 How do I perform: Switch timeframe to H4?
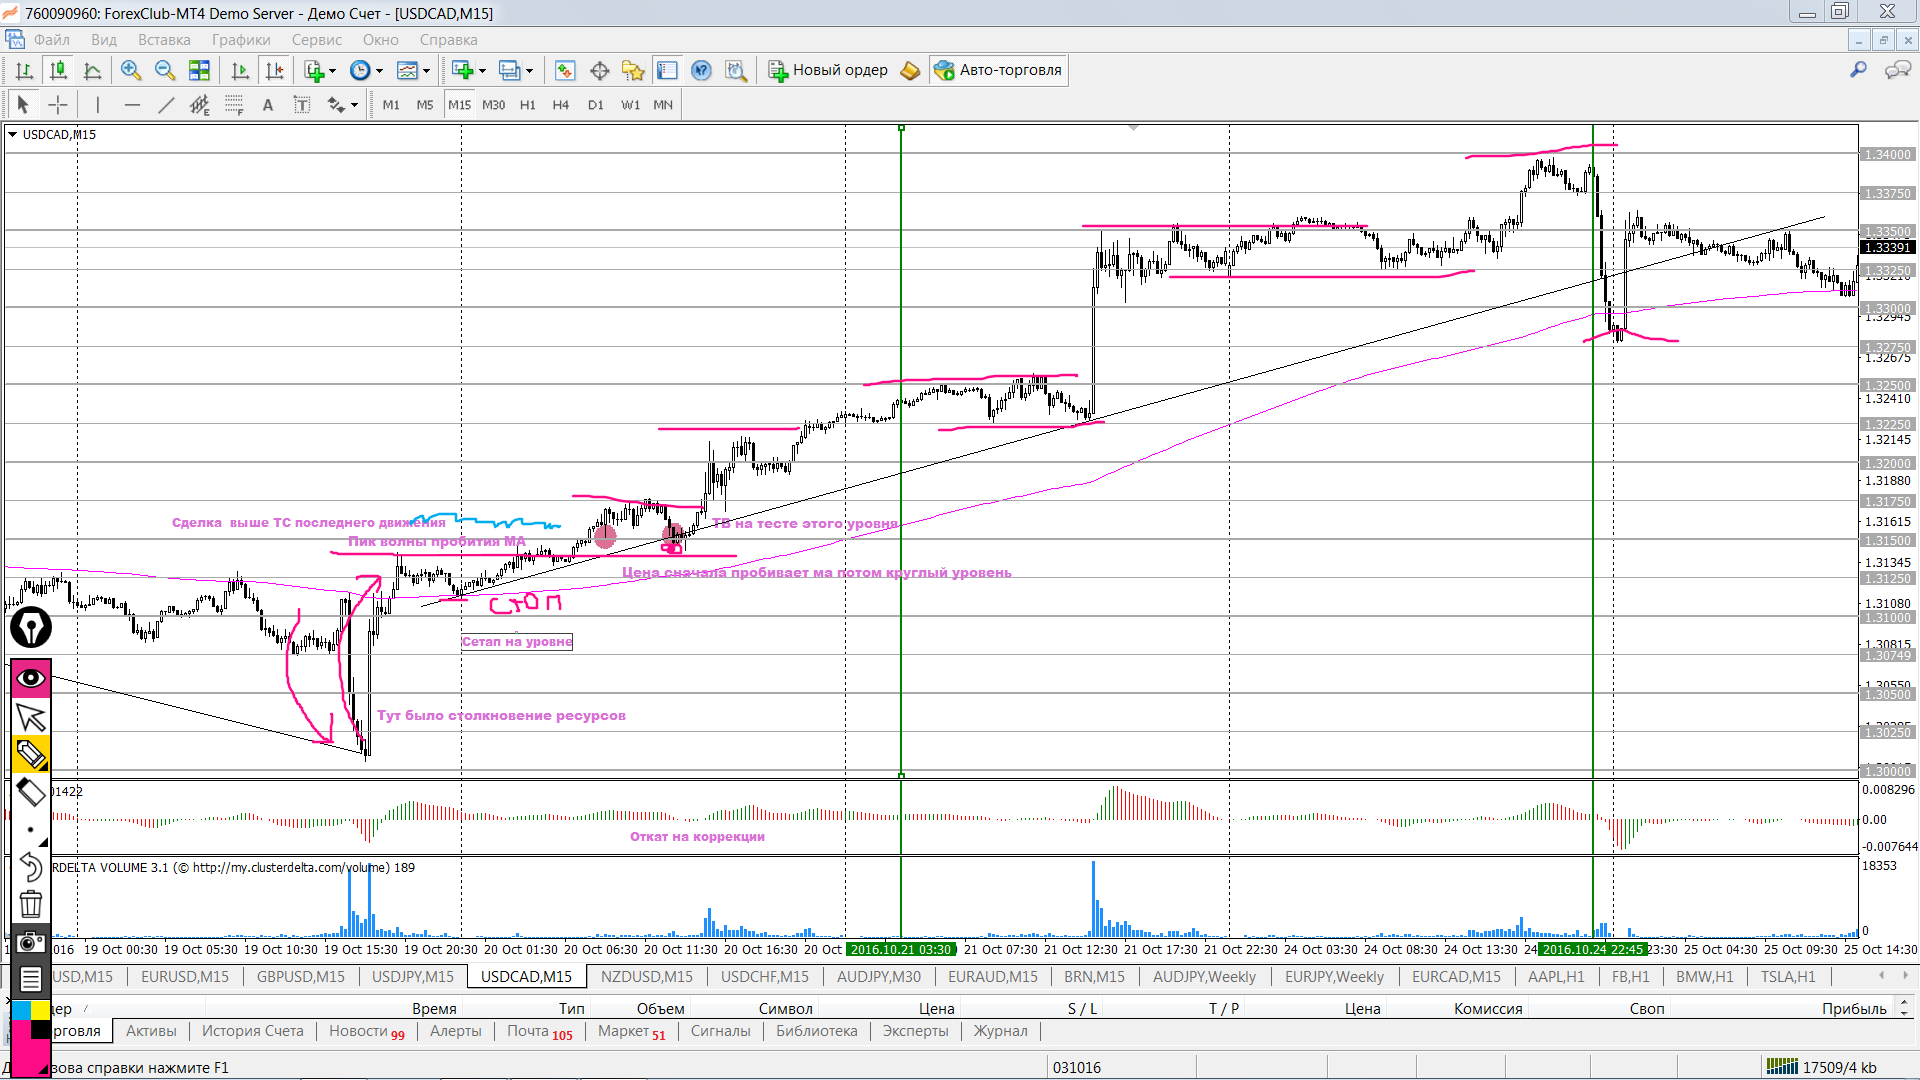(560, 104)
